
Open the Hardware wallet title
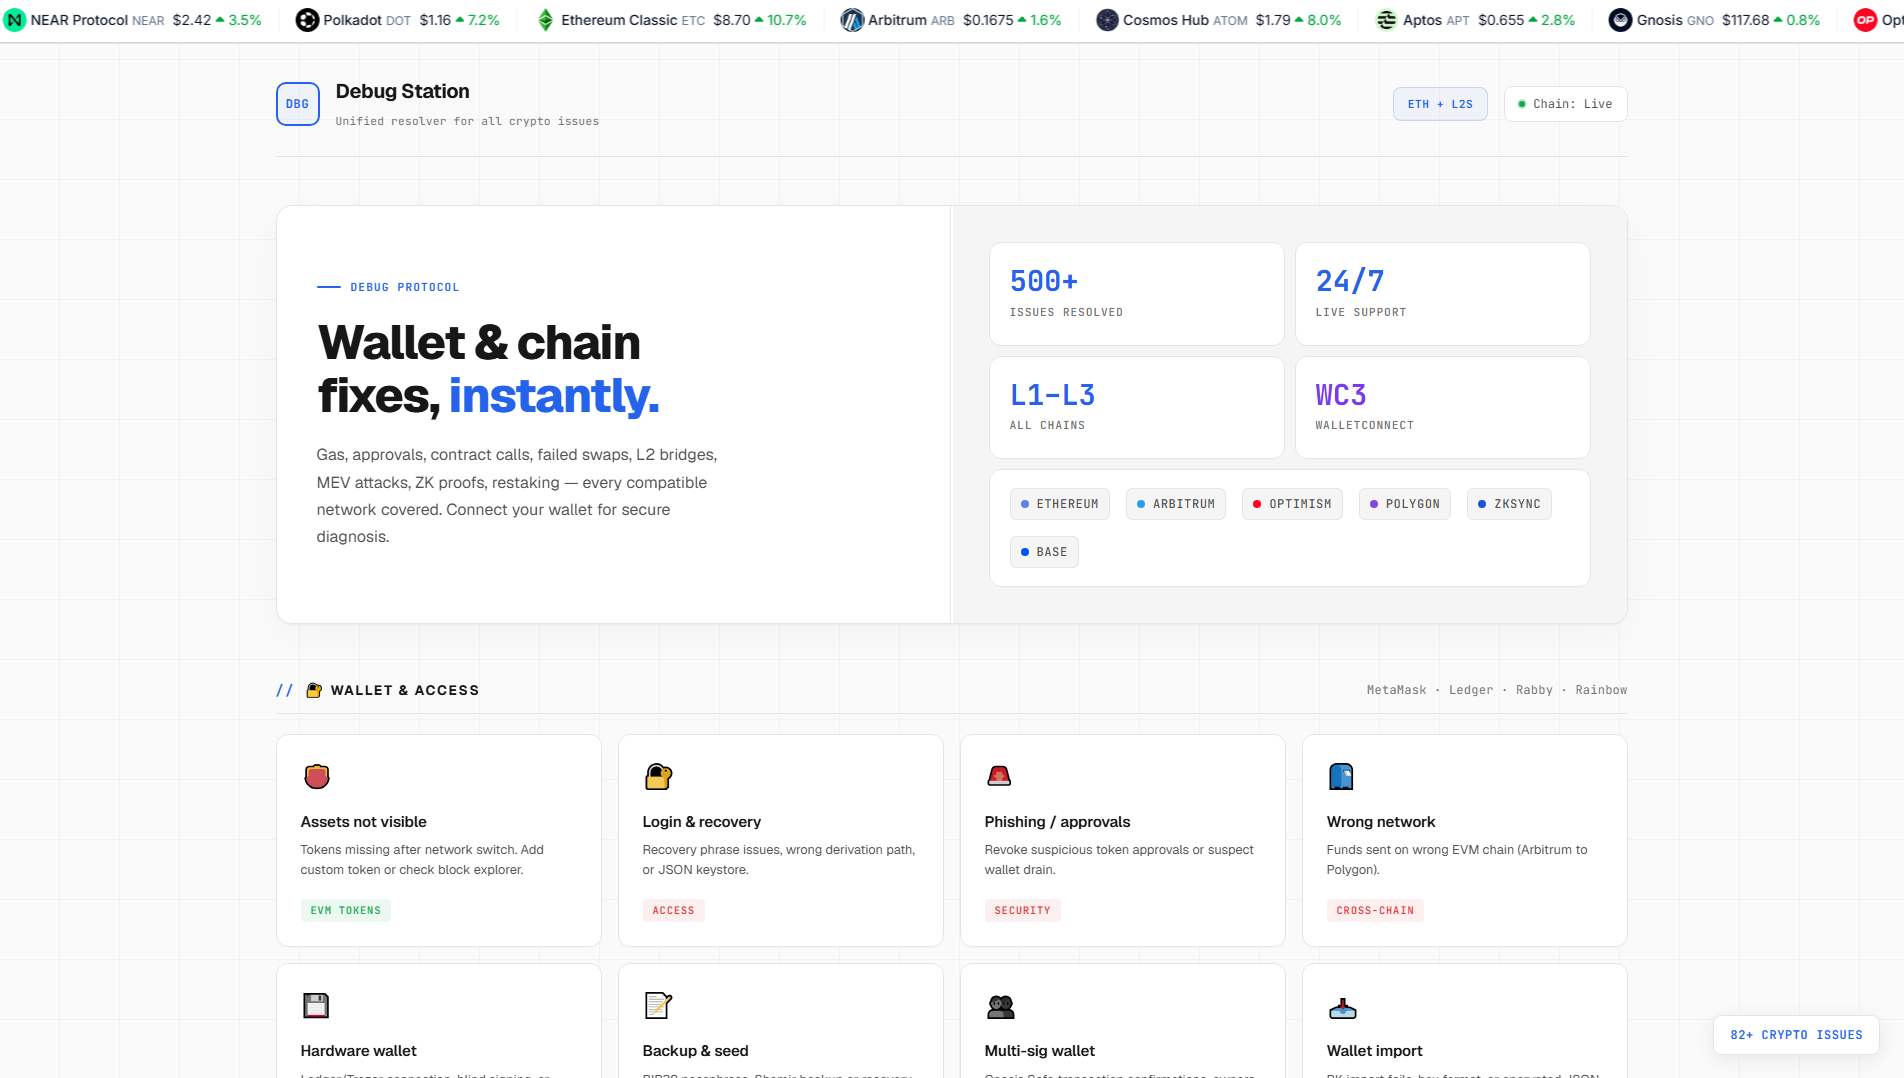point(358,1051)
